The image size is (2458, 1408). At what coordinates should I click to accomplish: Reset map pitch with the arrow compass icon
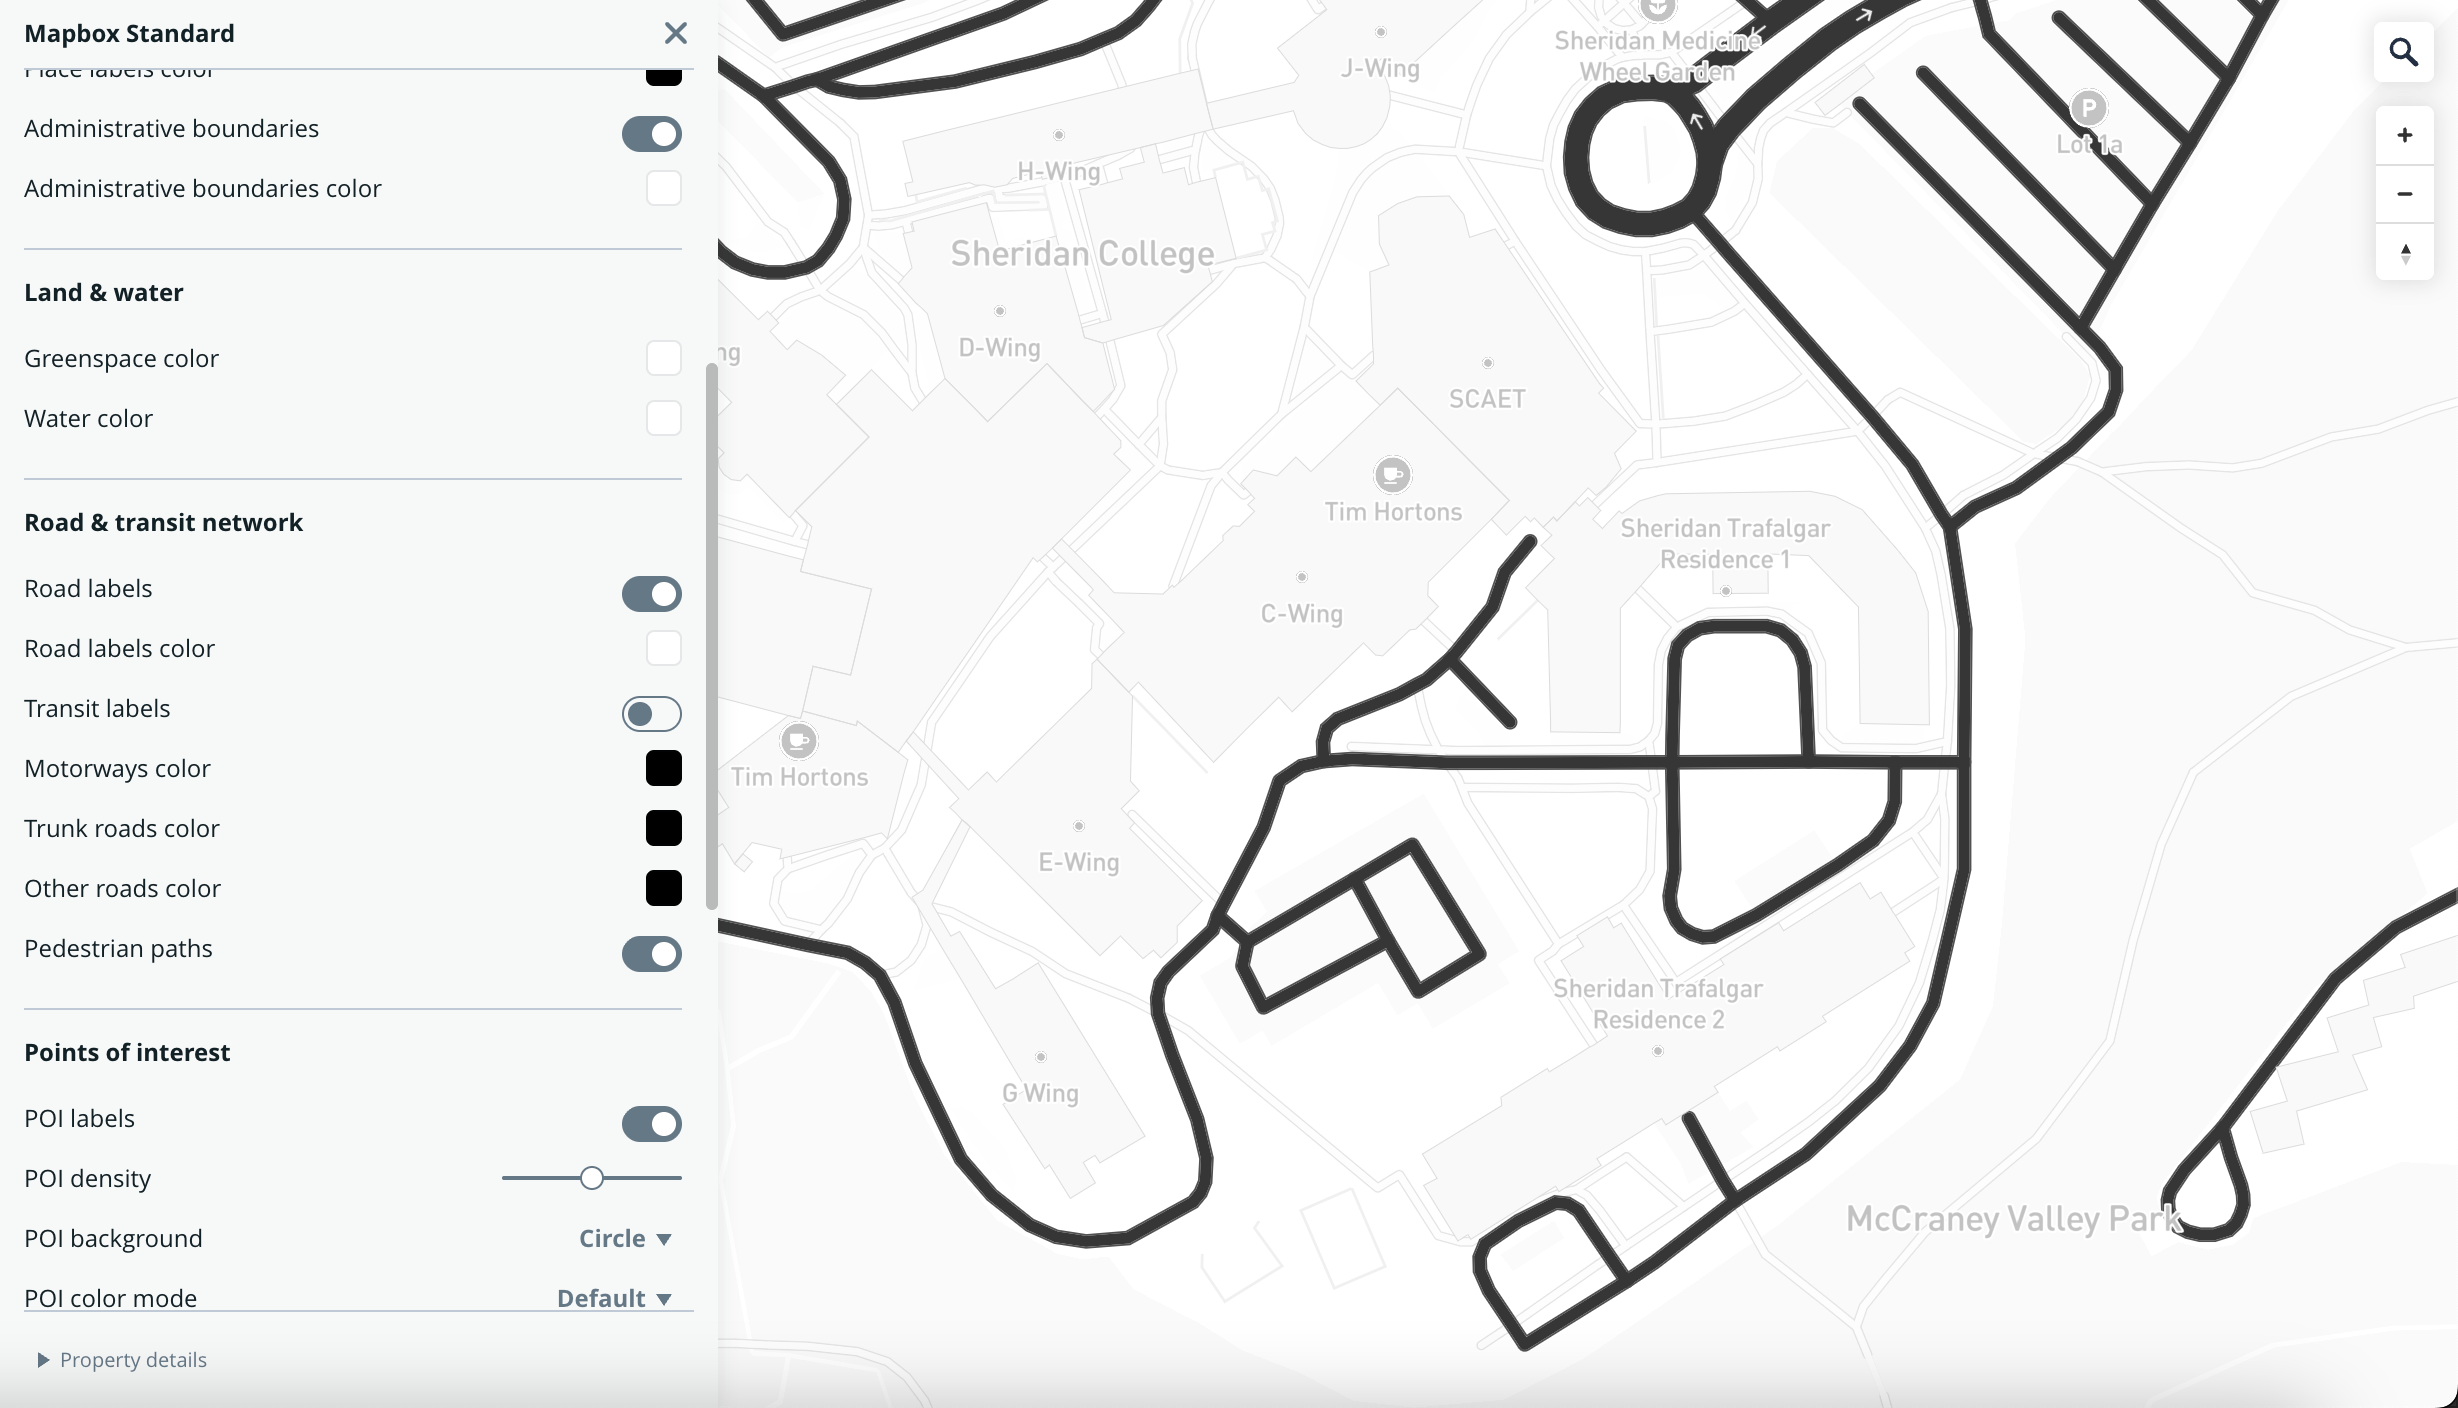point(2404,253)
